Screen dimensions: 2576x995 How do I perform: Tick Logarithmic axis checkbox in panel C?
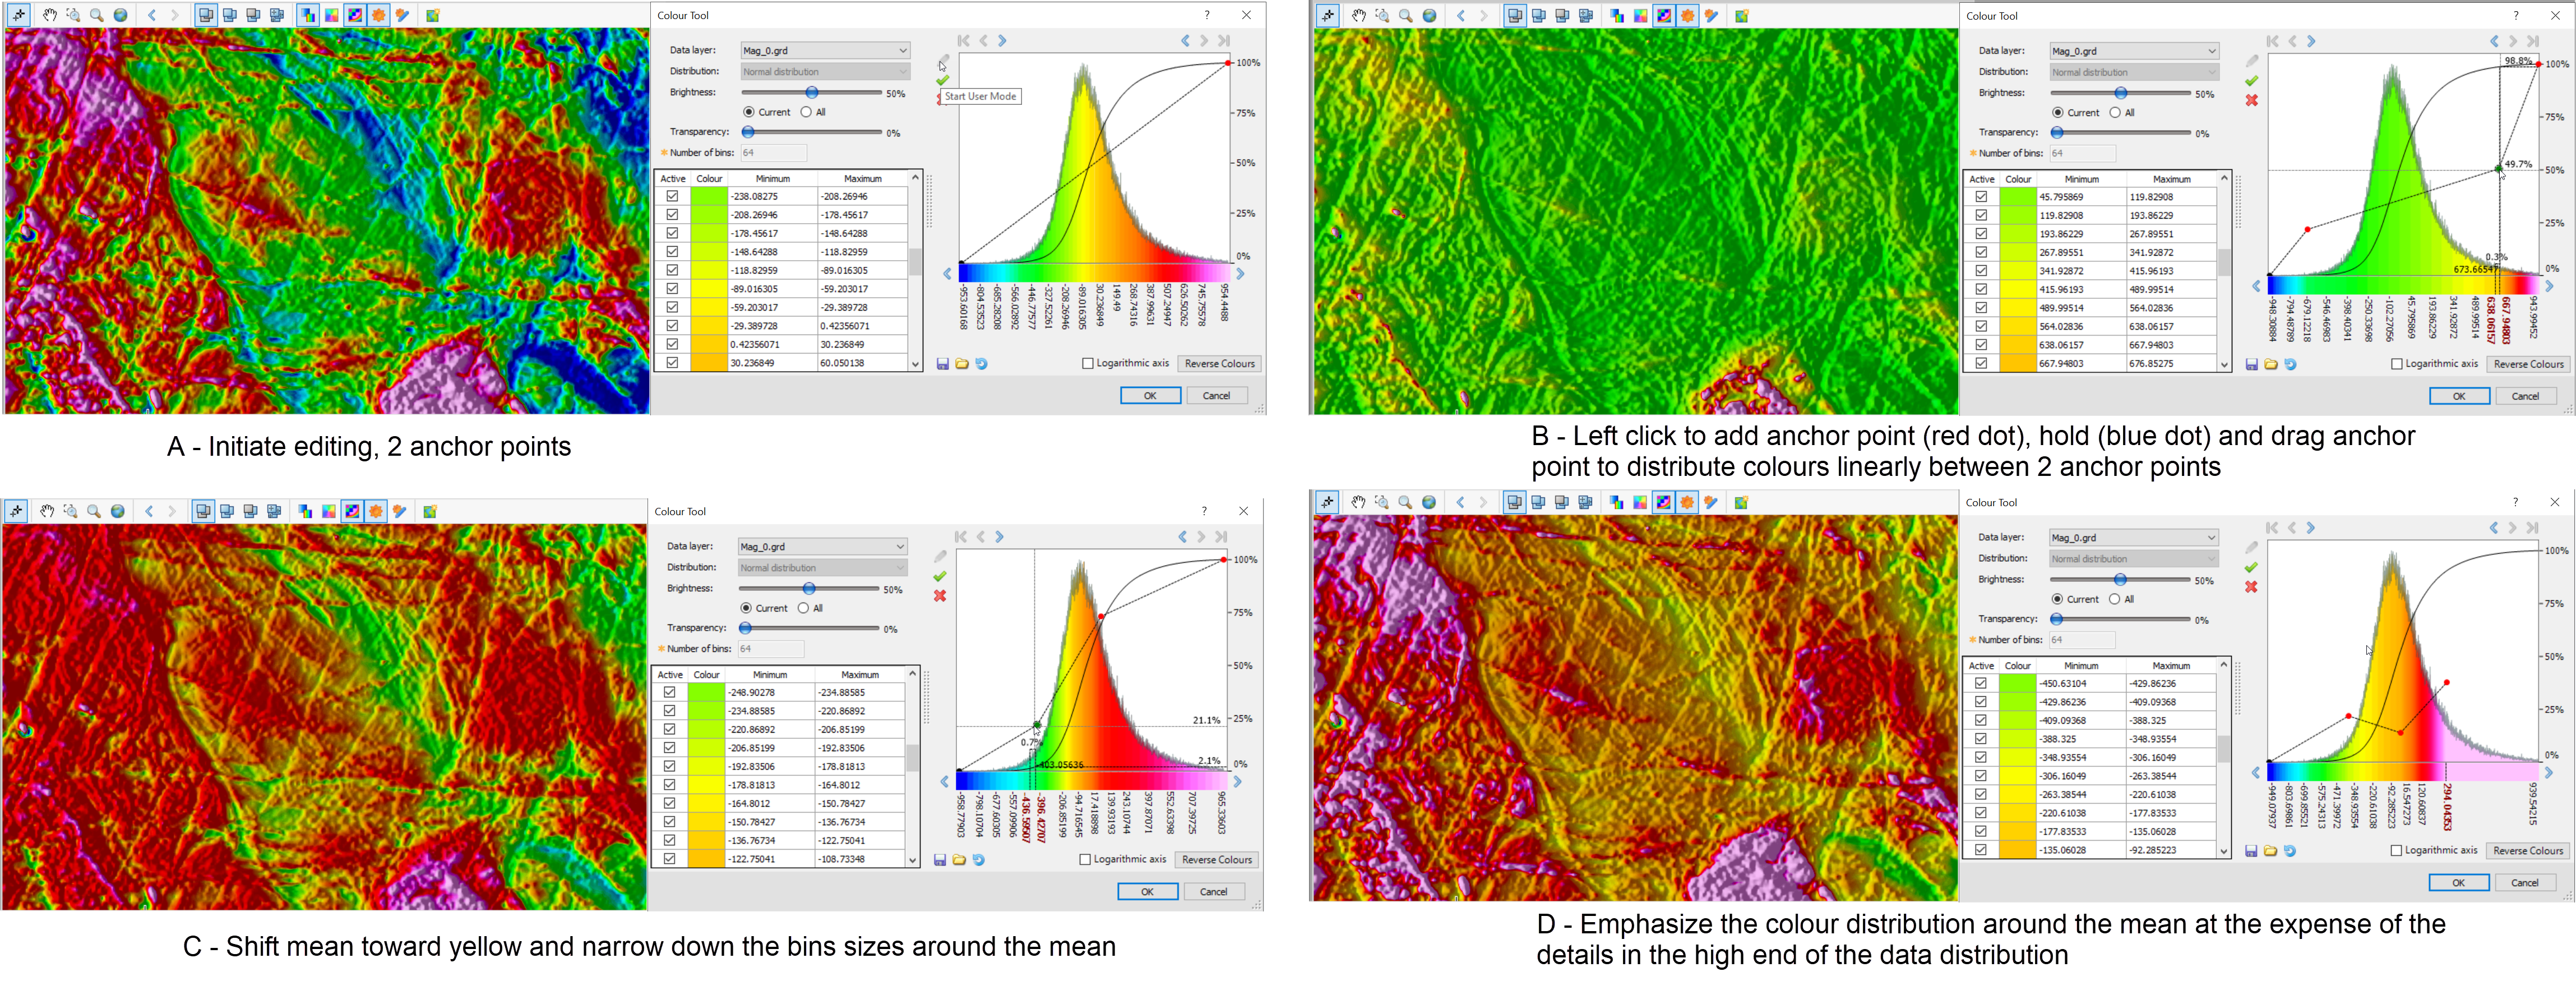click(1085, 860)
